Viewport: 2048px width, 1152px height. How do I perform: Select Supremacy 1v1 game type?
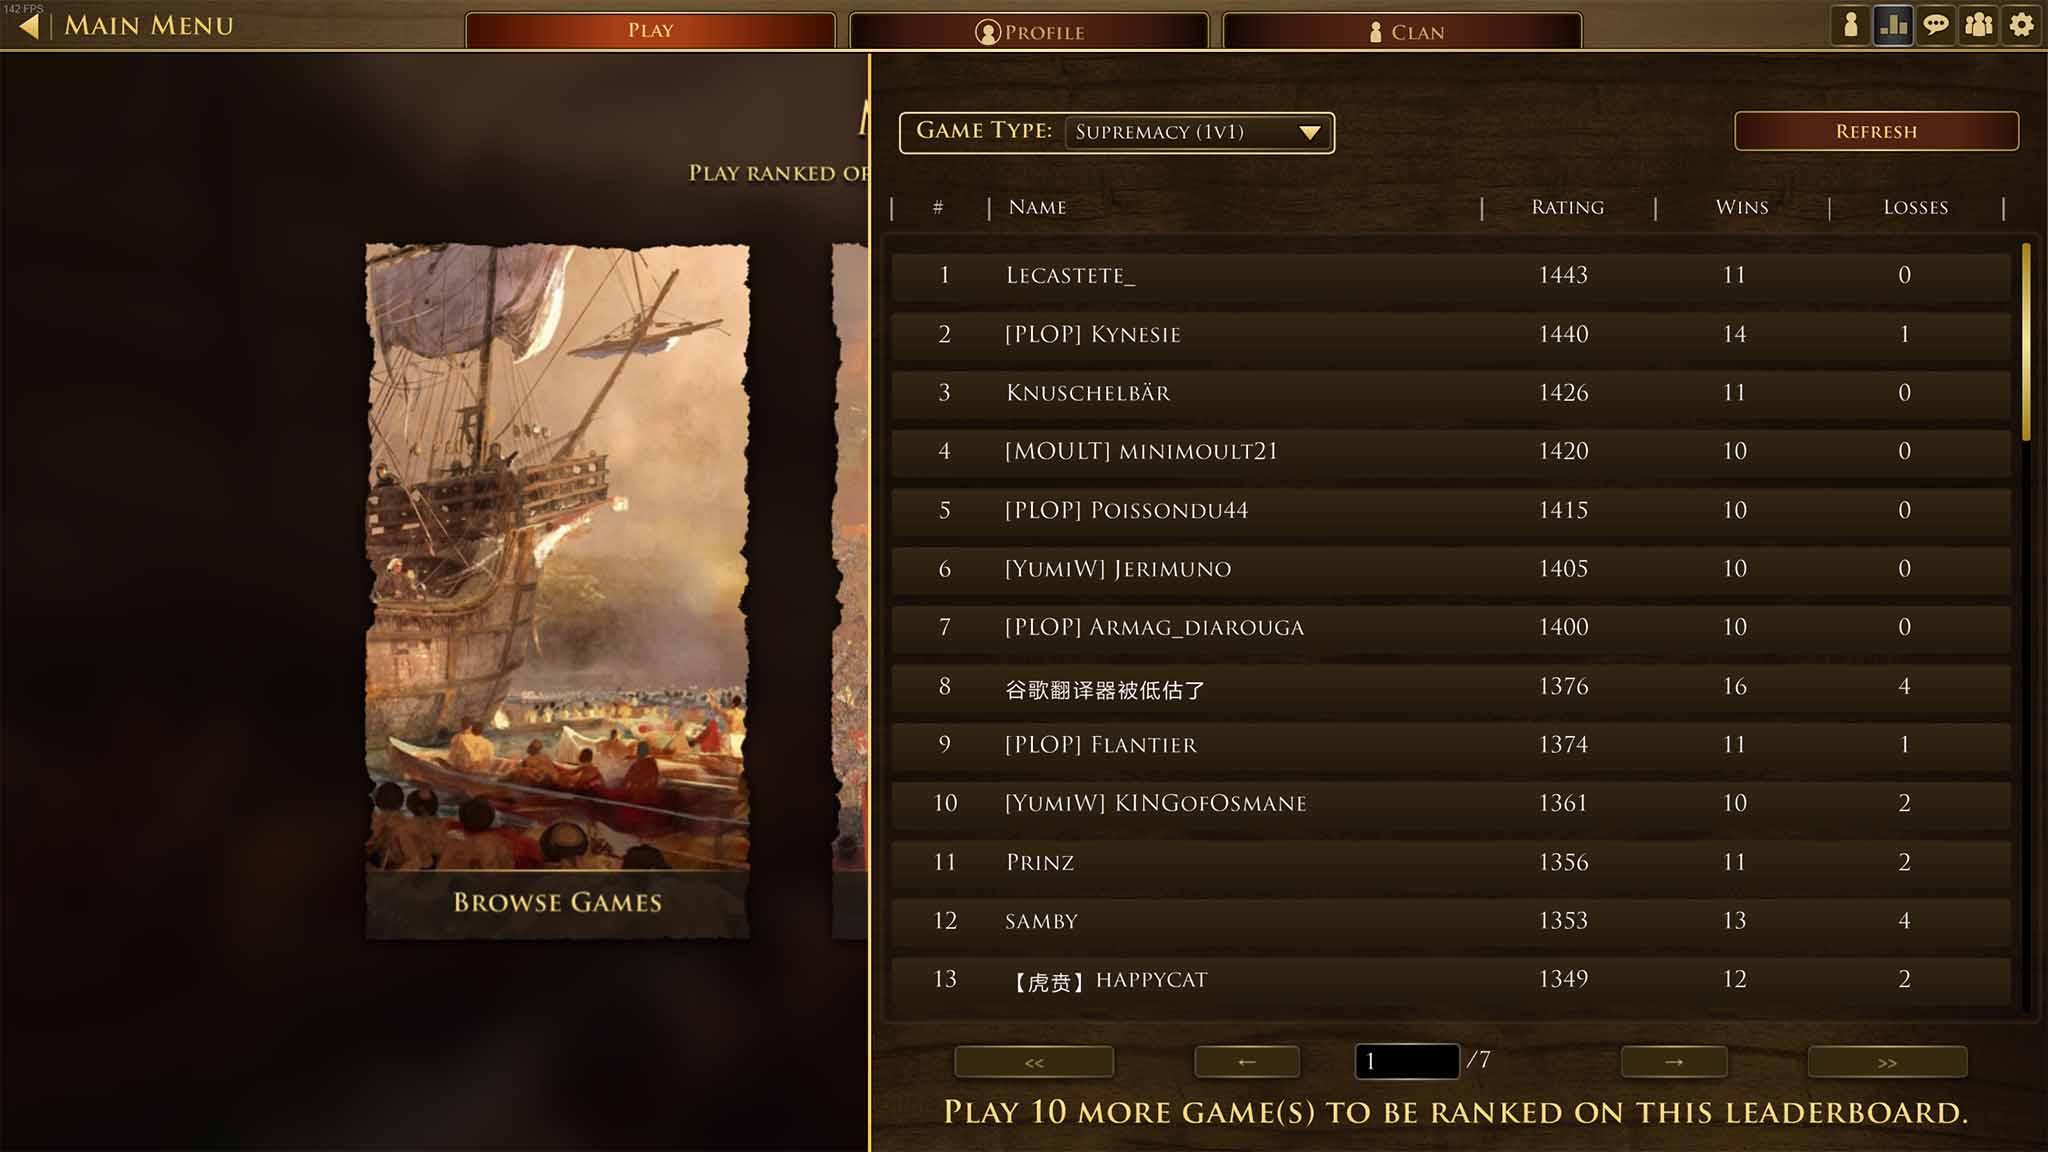pos(1196,131)
